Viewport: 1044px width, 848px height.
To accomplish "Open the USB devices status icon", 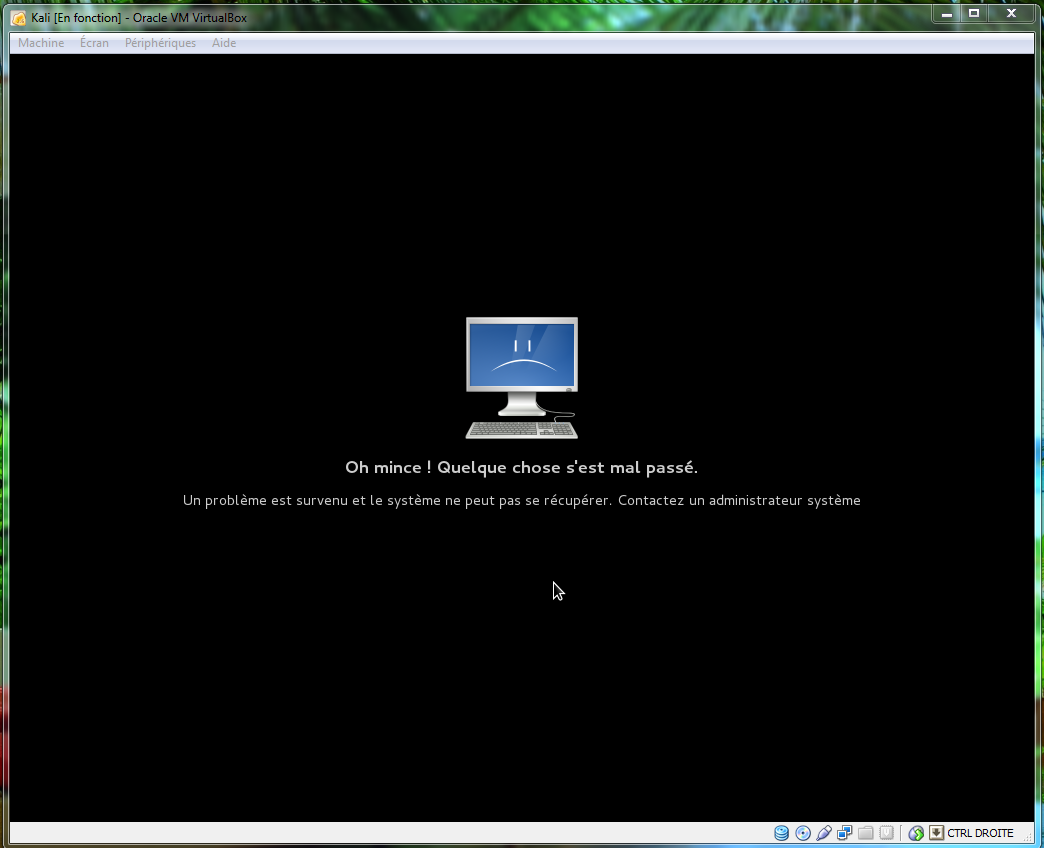I will 824,833.
